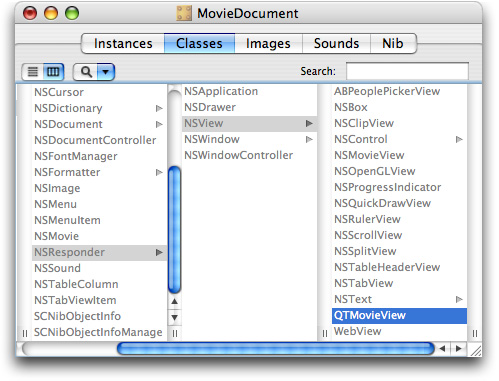499x381 pixels.
Task: Select NSMovieView class
Action: (369, 155)
